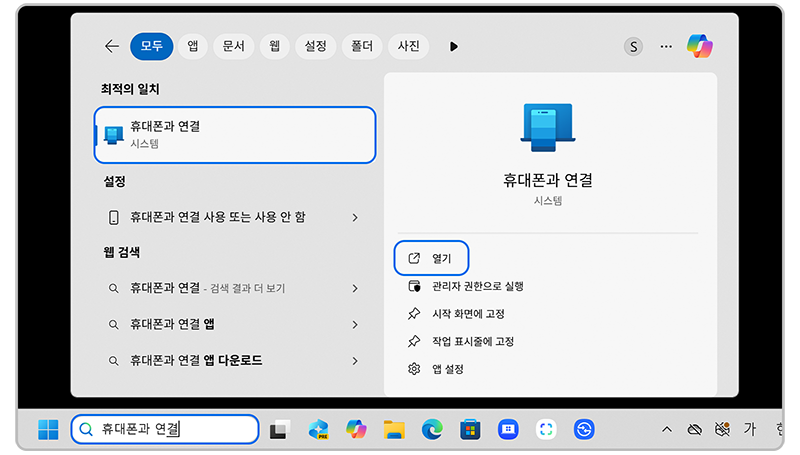
Task: Click 열기 to open the app
Action: (431, 258)
